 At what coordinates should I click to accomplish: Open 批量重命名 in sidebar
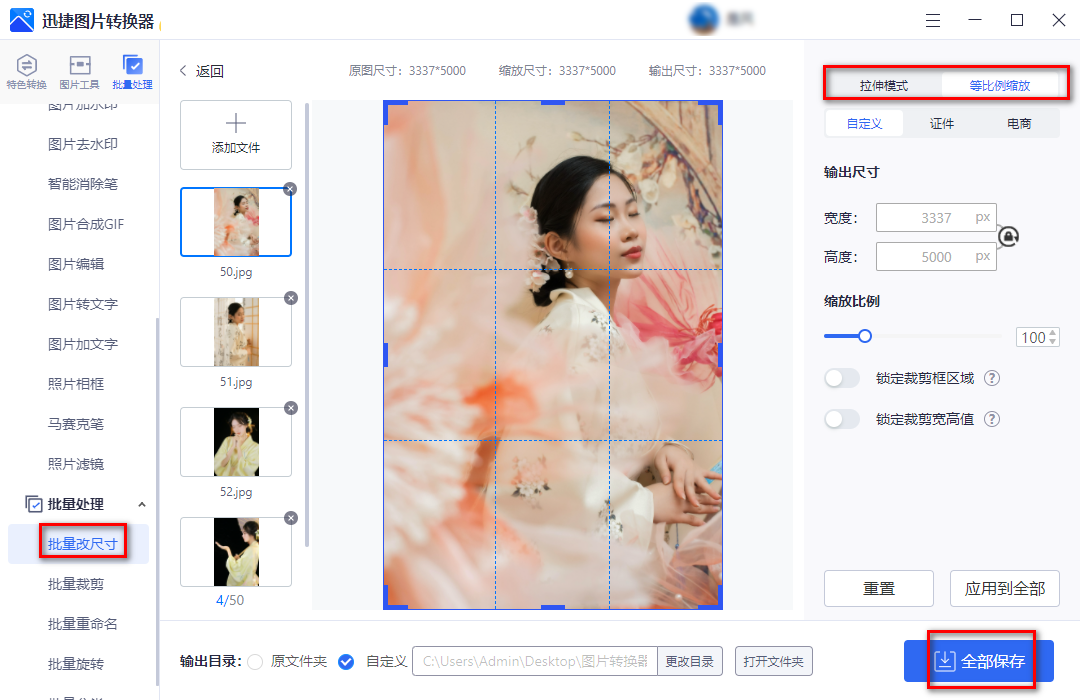83,624
